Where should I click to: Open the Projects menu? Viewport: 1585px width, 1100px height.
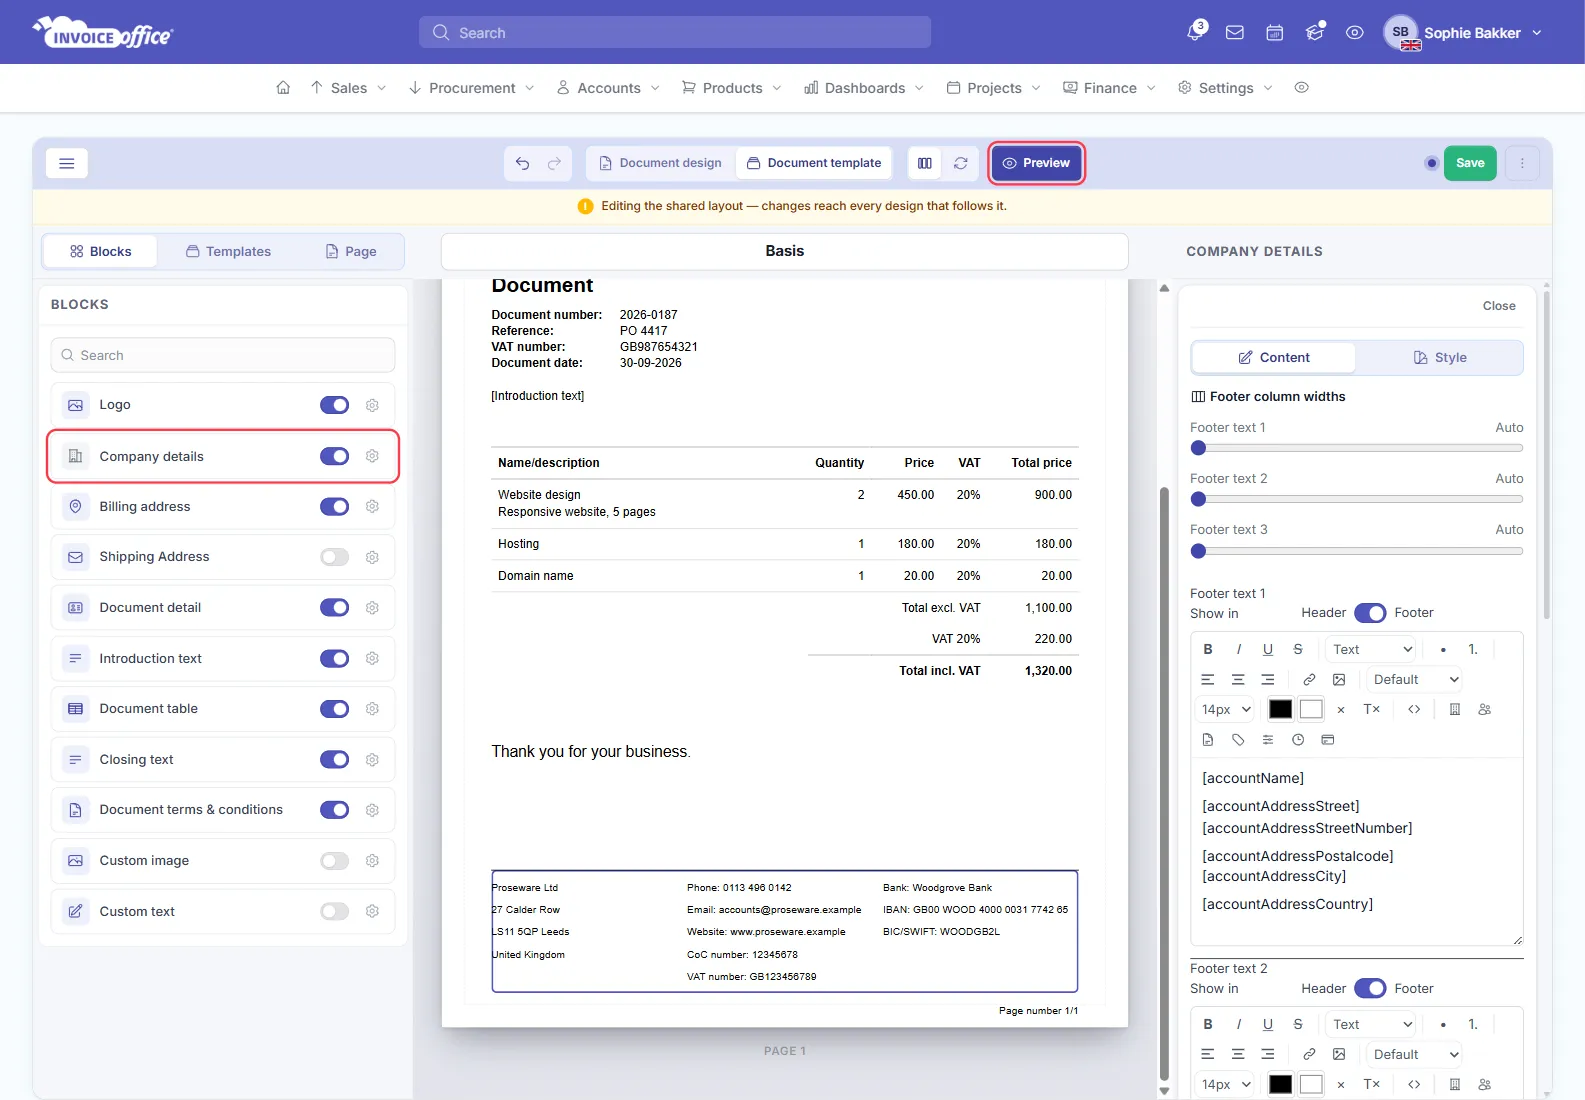click(x=993, y=88)
